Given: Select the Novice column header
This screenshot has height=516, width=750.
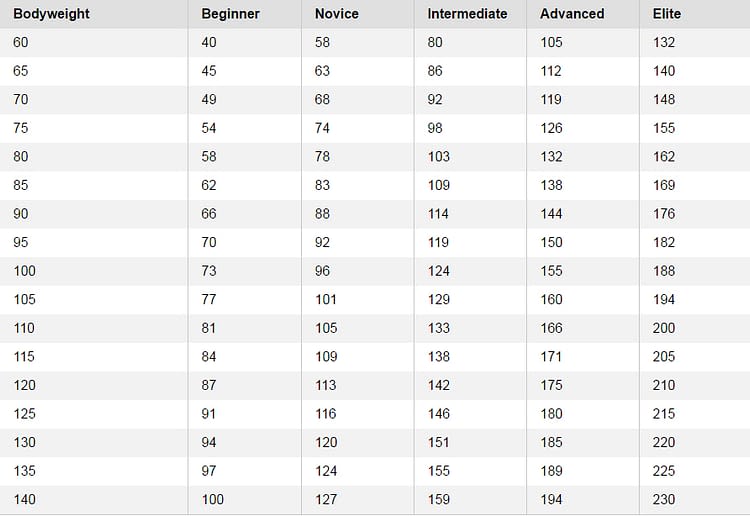Looking at the screenshot, I should pyautogui.click(x=336, y=14).
